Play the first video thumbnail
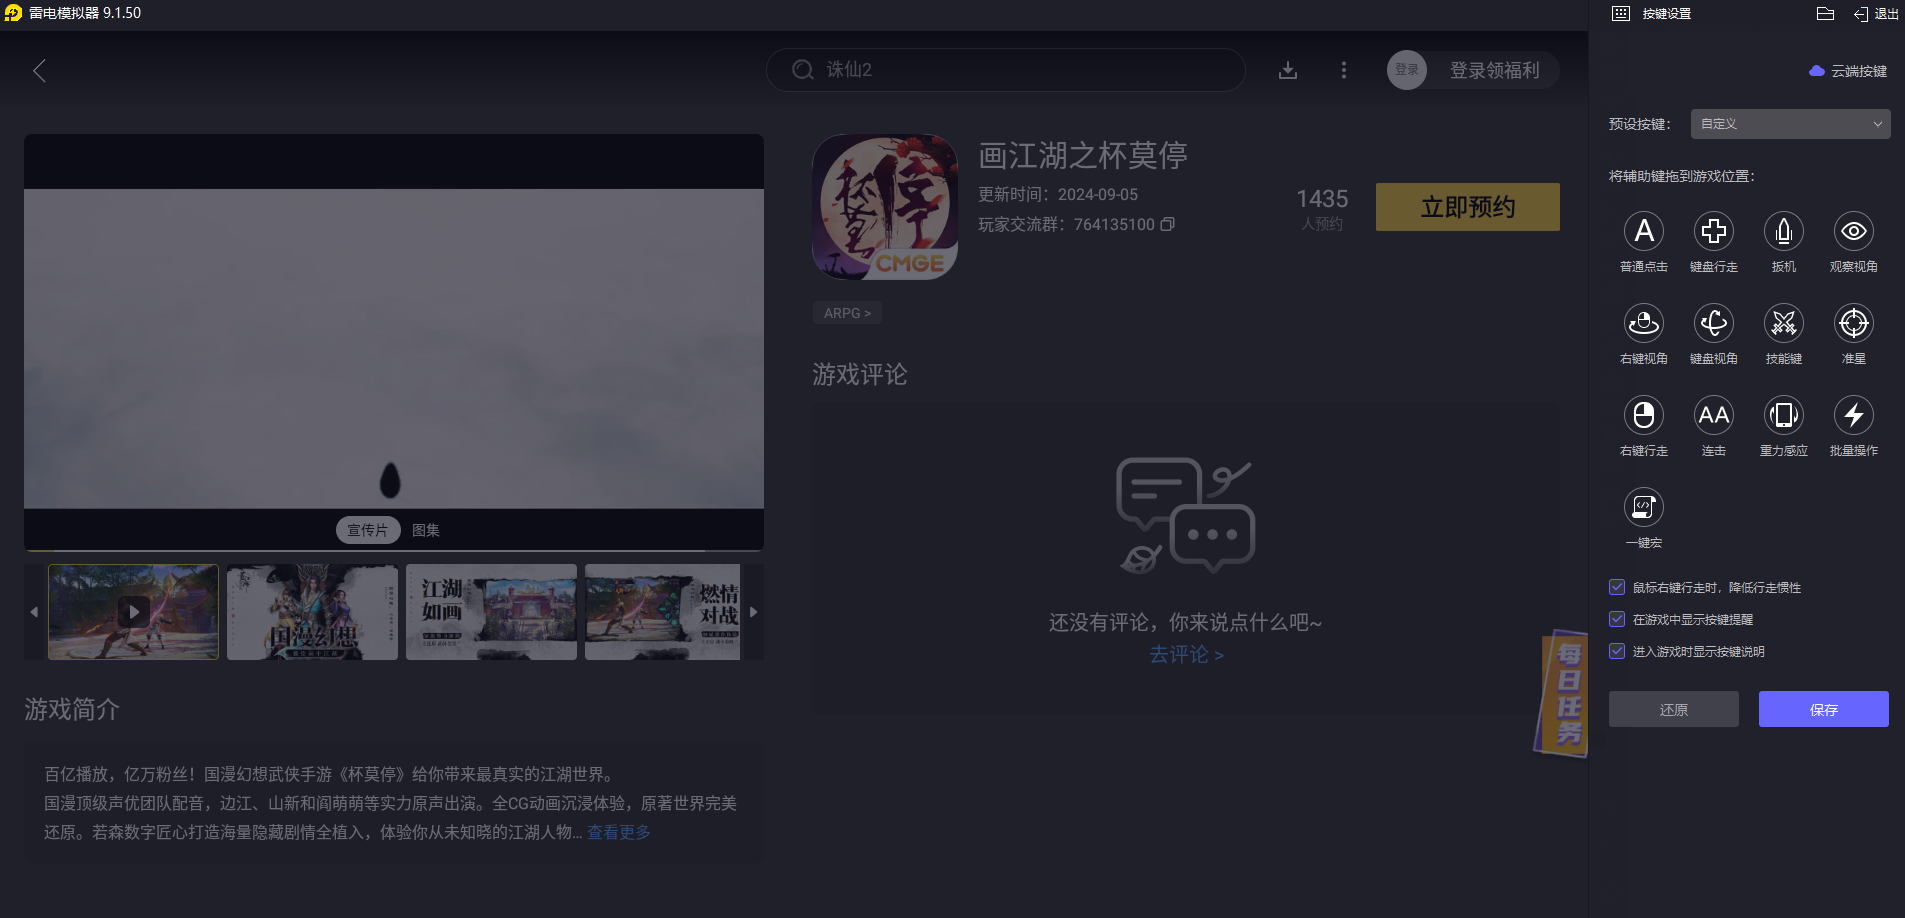Image resolution: width=1905 pixels, height=918 pixels. [133, 611]
